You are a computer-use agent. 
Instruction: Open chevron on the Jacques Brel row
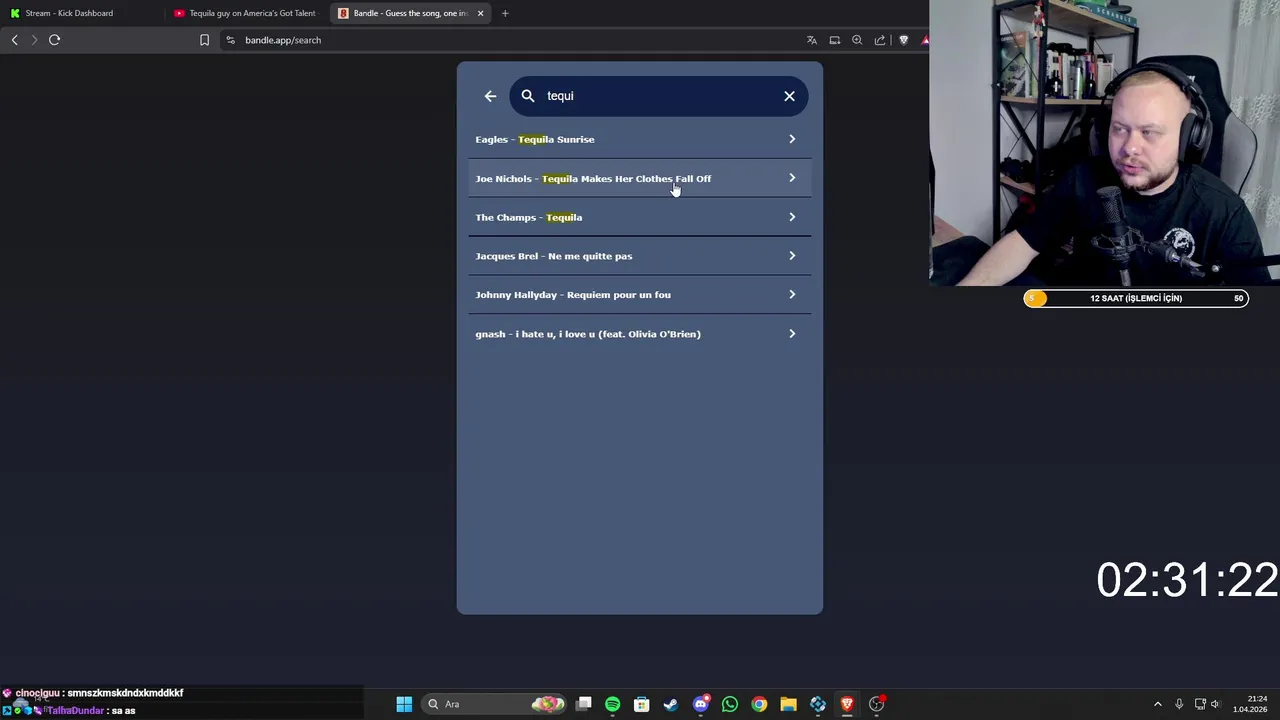click(792, 256)
